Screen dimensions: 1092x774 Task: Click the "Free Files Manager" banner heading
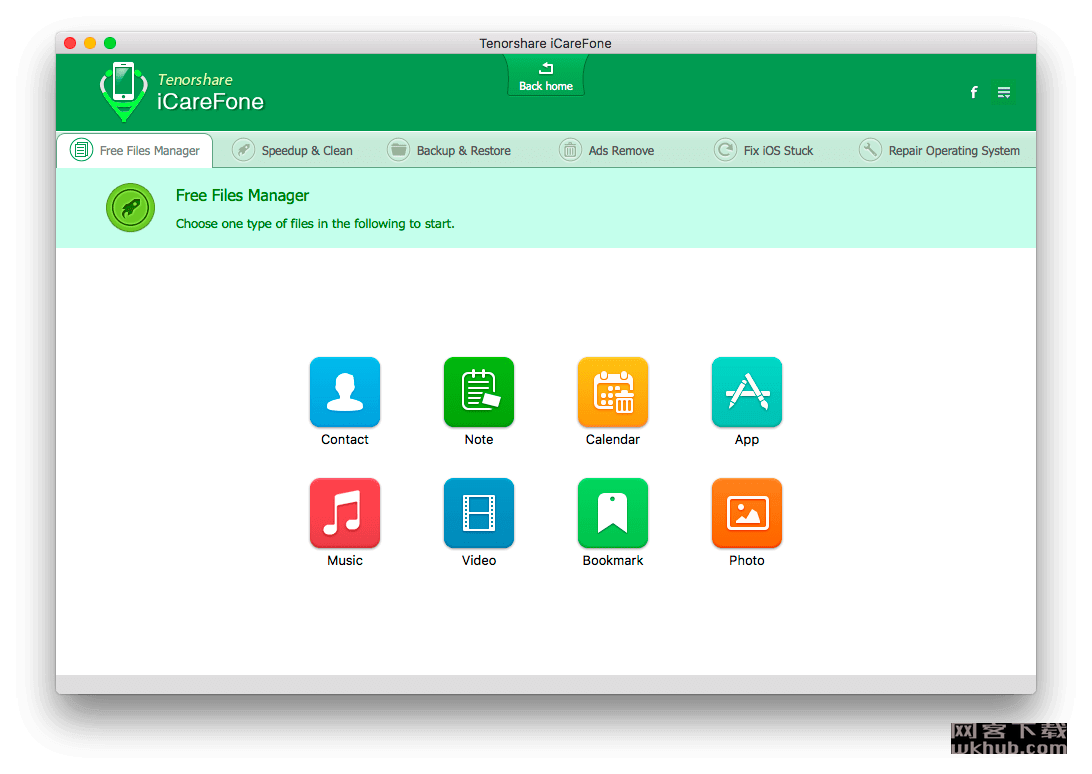(242, 196)
